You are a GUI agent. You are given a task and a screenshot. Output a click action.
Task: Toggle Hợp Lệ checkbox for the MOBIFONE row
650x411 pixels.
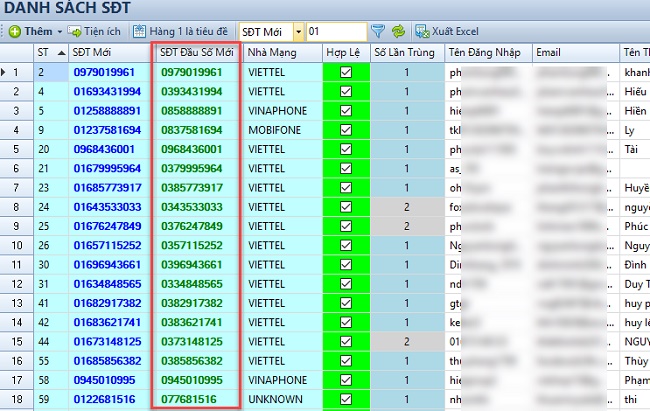(x=346, y=129)
